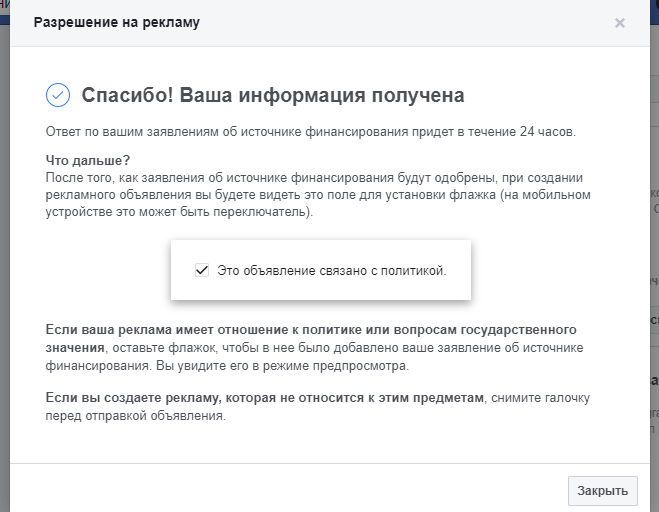Close the dialog with the X icon

click(x=619, y=23)
